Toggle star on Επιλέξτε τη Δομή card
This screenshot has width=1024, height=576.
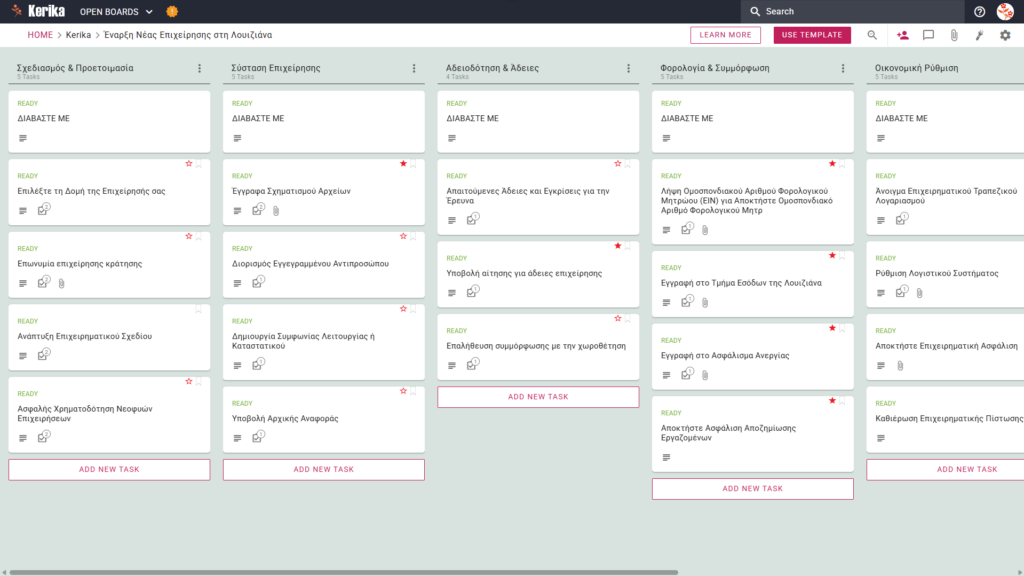[189, 164]
